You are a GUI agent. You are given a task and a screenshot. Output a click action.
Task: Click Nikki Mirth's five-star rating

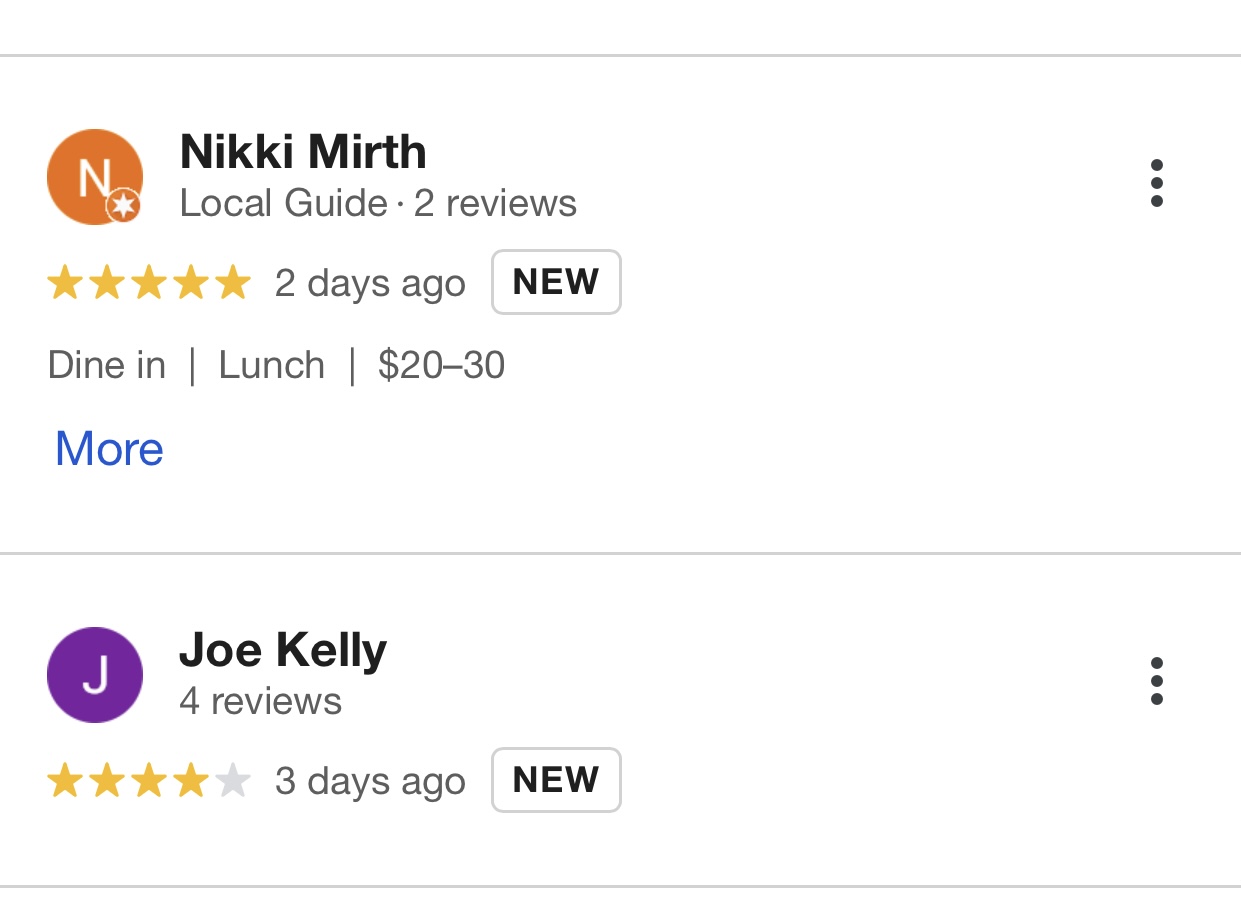[149, 283]
